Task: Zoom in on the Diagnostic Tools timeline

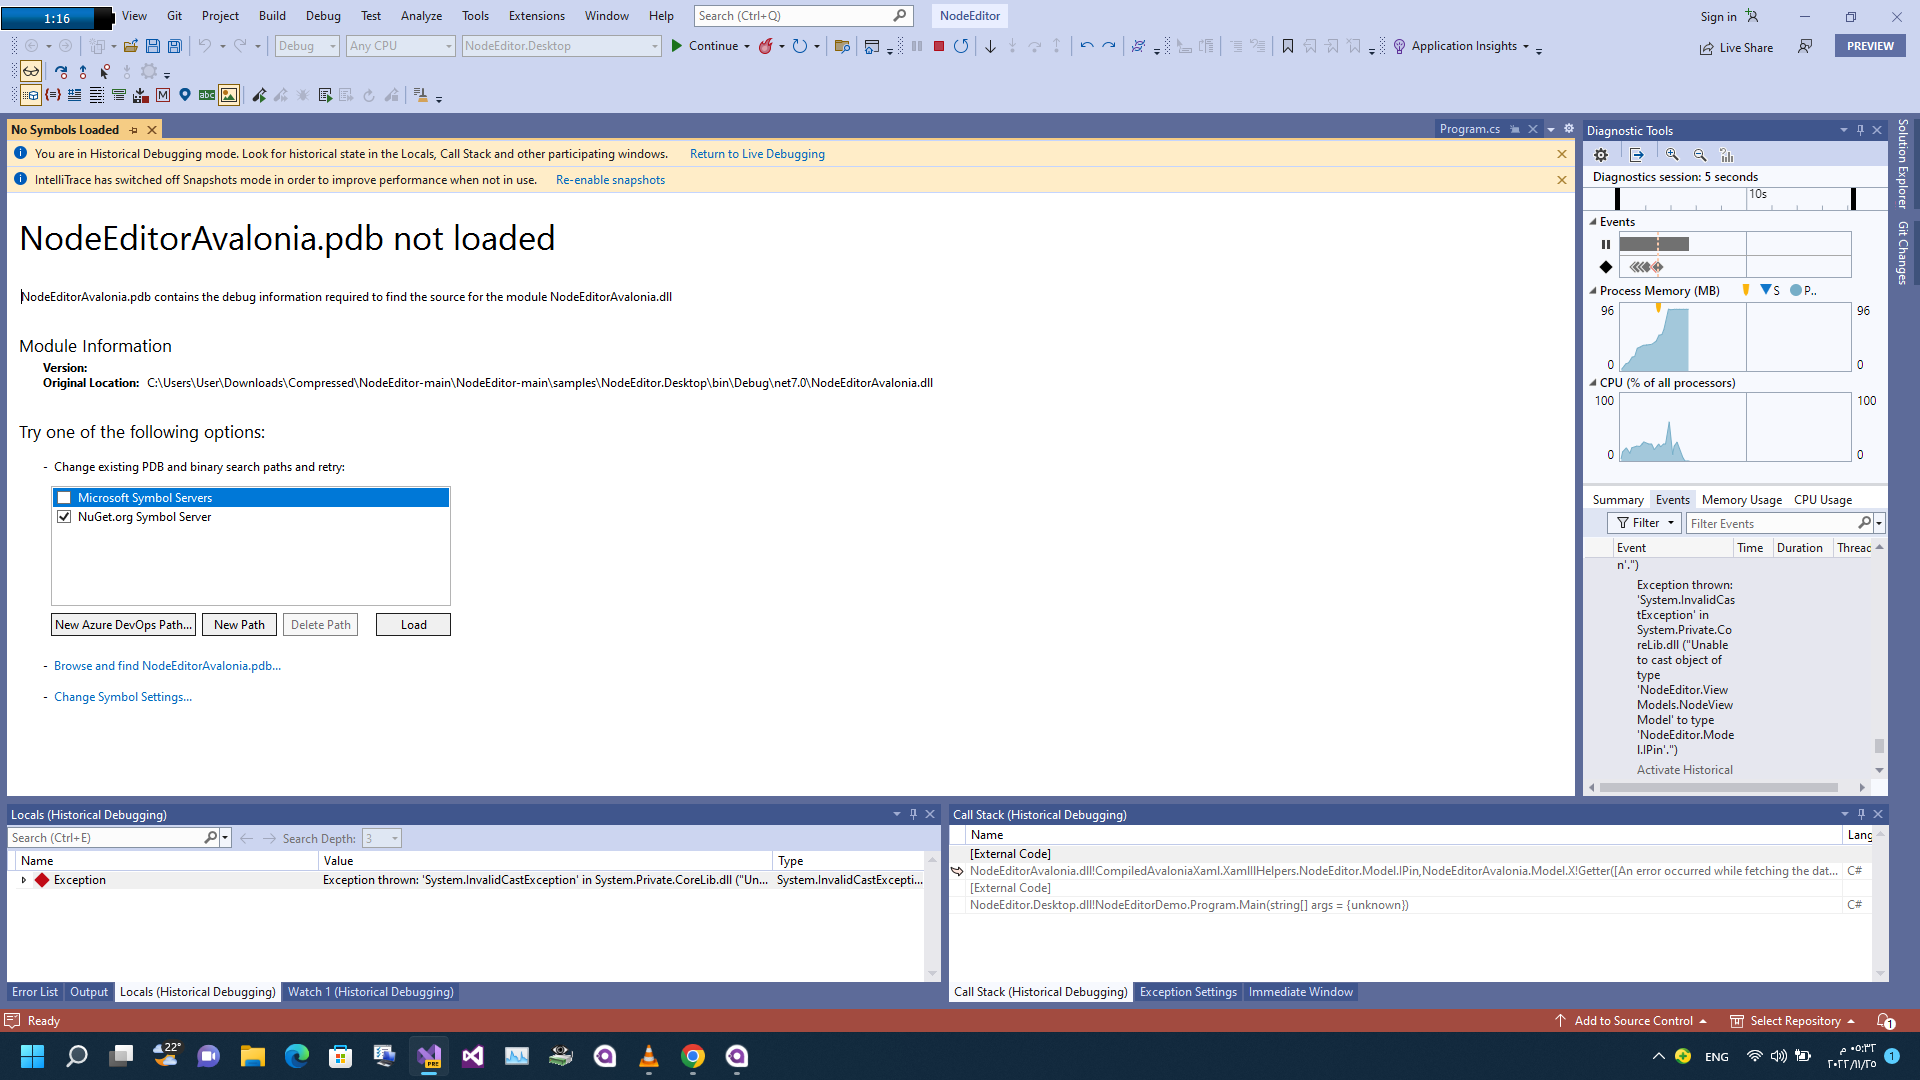Action: [1672, 154]
